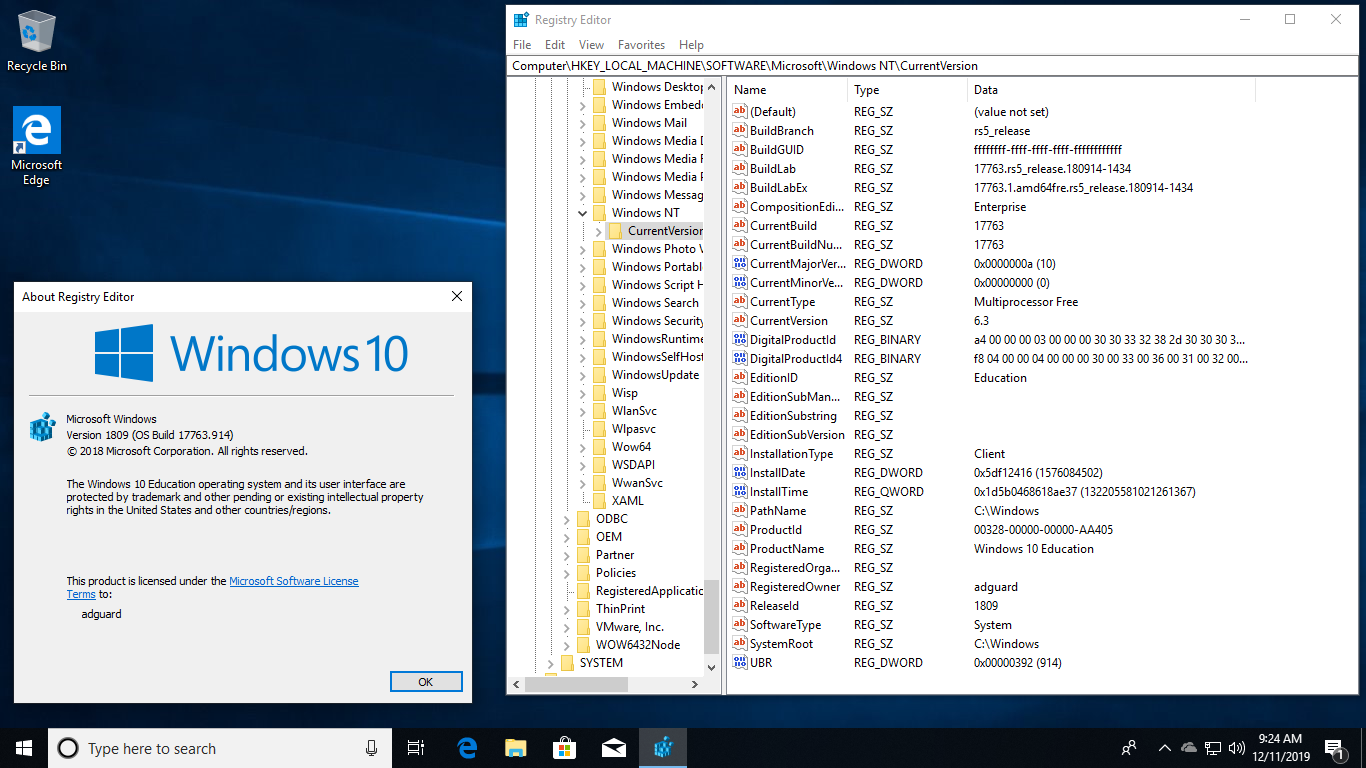Open the Favorites menu
The height and width of the screenshot is (768, 1366).
641,45
